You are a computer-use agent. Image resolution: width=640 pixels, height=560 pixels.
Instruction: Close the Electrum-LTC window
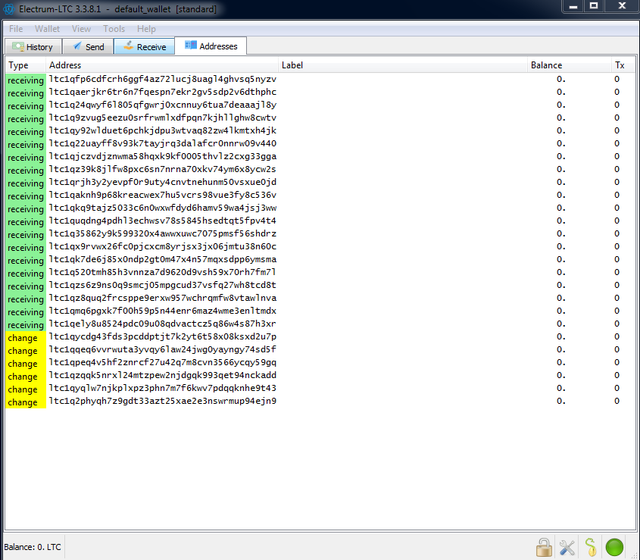(x=622, y=6)
